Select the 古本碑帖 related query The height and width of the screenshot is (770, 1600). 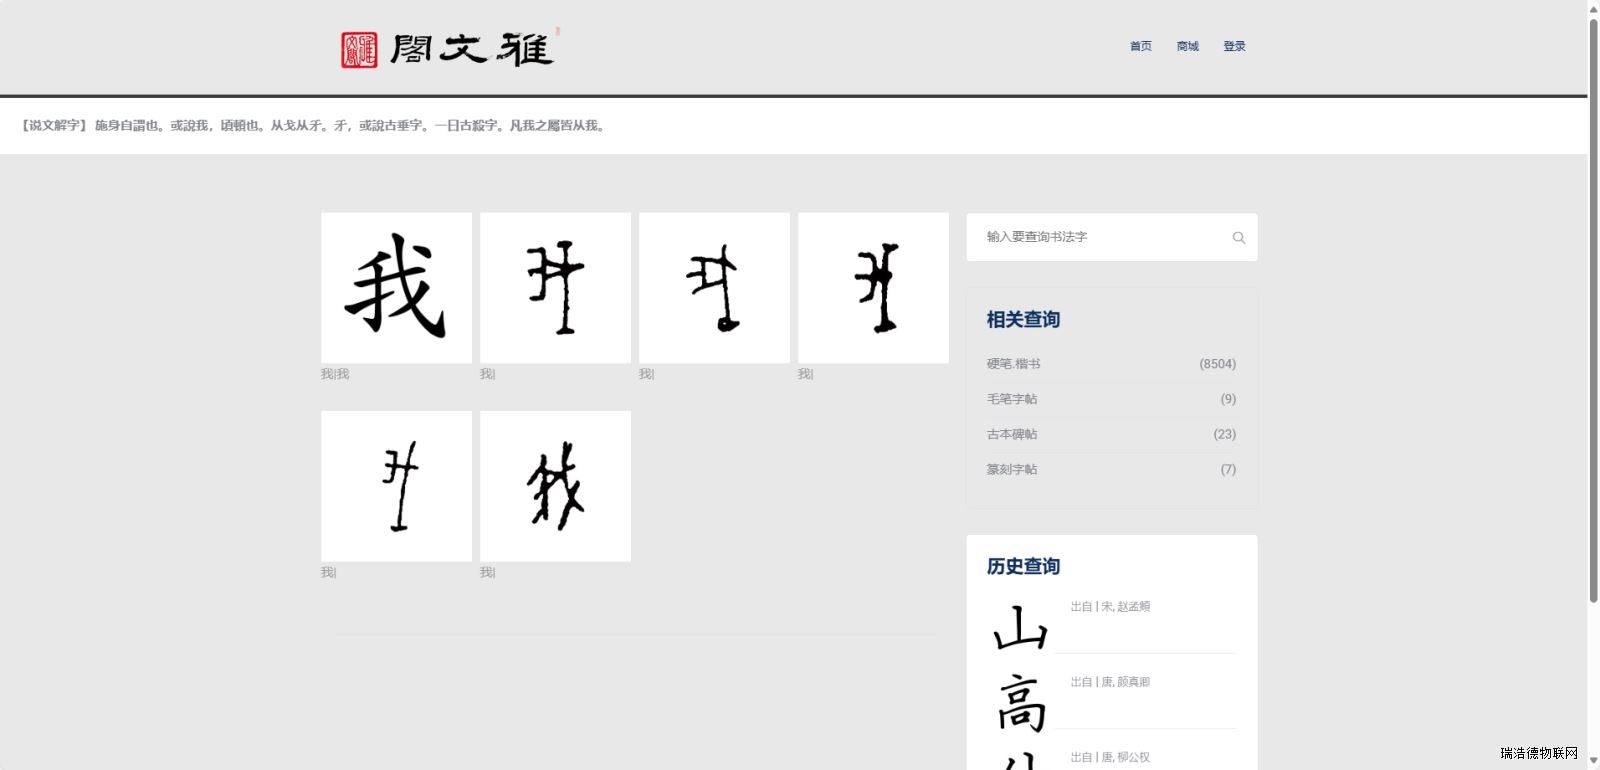click(x=1012, y=434)
